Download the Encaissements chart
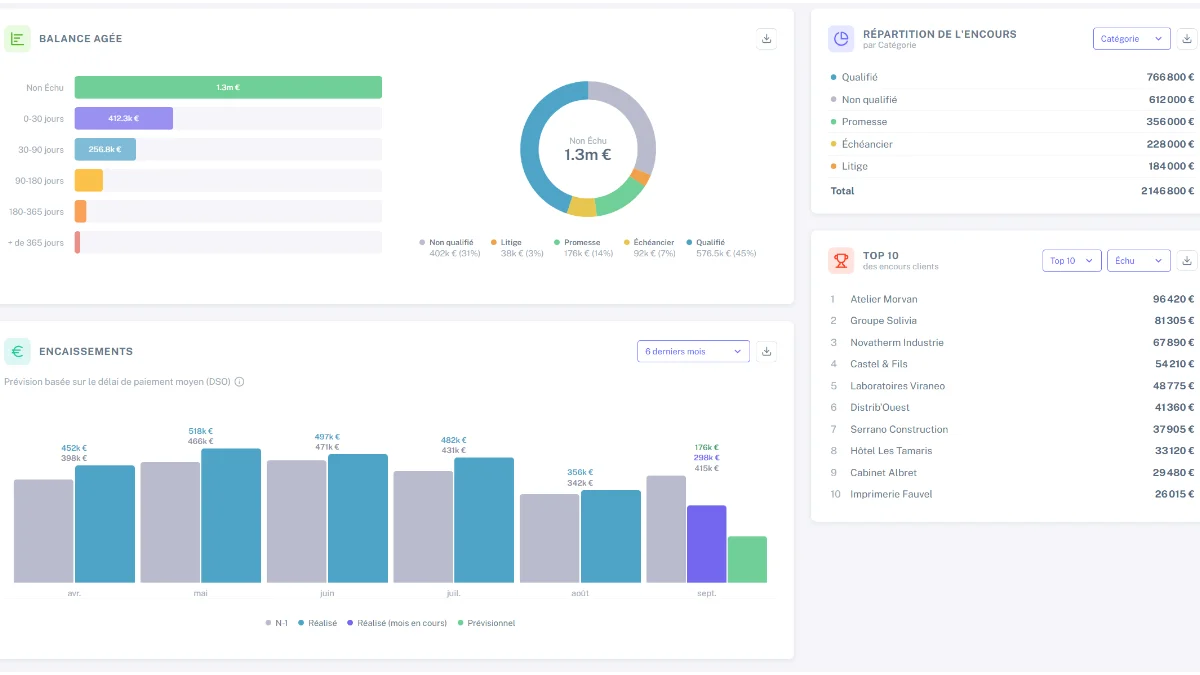The width and height of the screenshot is (1200, 675). (x=767, y=351)
